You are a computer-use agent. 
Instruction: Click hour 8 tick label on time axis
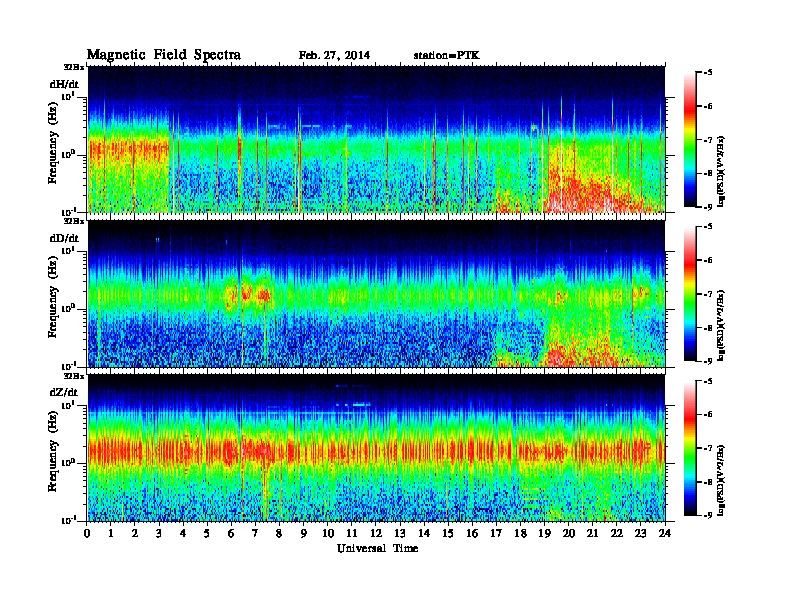tap(279, 533)
